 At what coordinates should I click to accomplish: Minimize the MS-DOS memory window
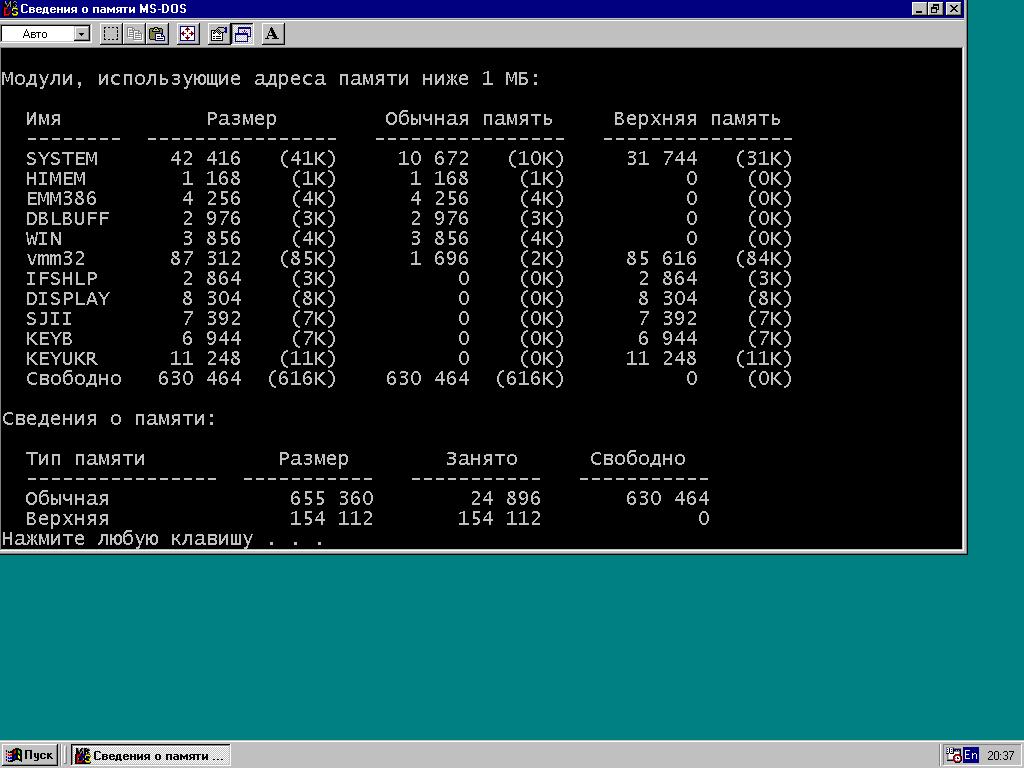[x=919, y=9]
